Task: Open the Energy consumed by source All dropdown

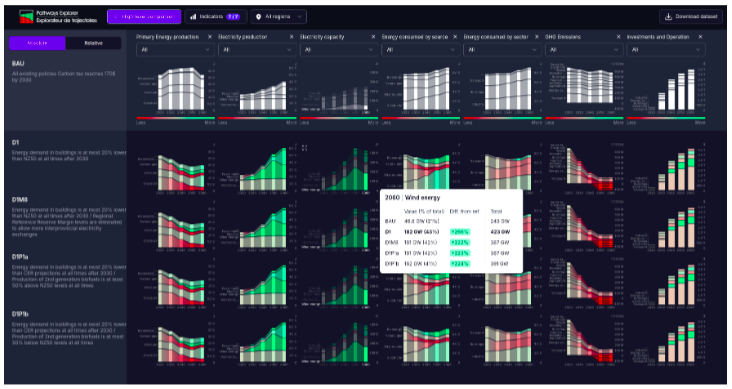Action: click(421, 50)
